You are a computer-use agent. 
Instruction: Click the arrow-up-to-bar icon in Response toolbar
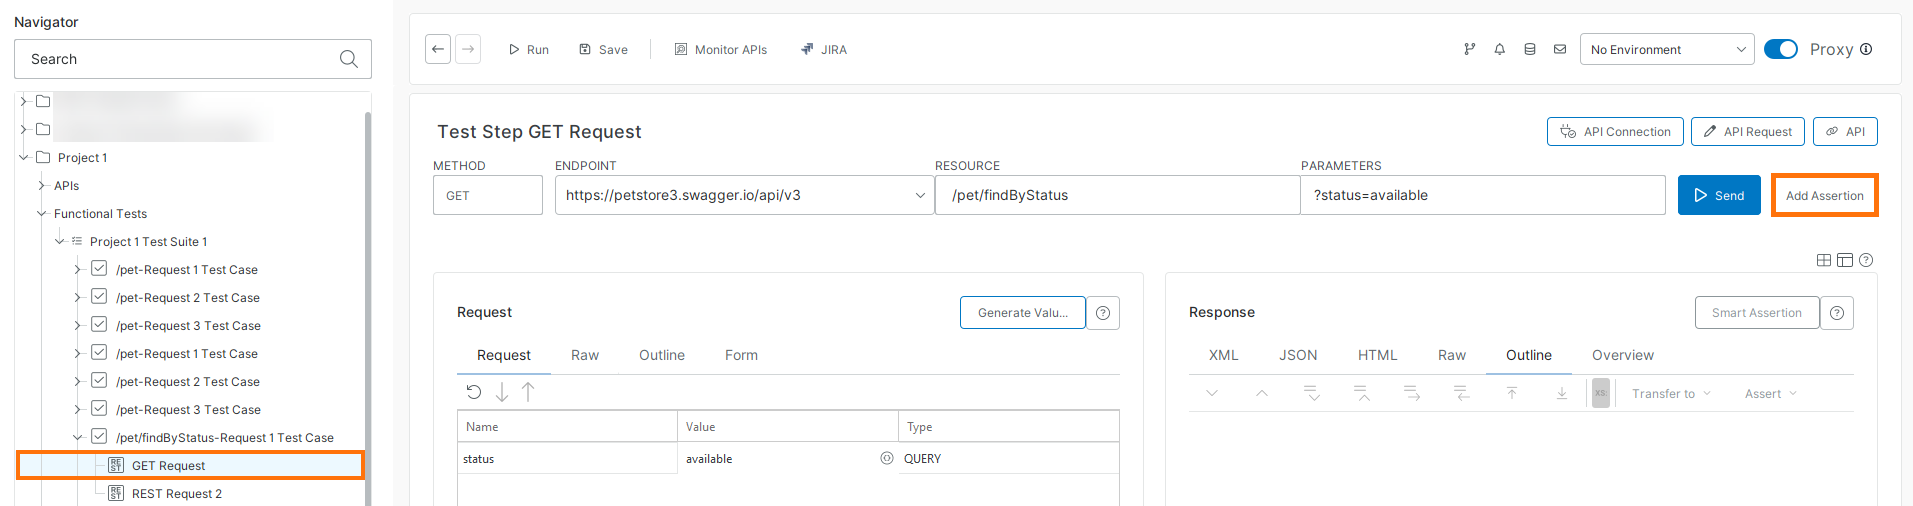pyautogui.click(x=1512, y=393)
